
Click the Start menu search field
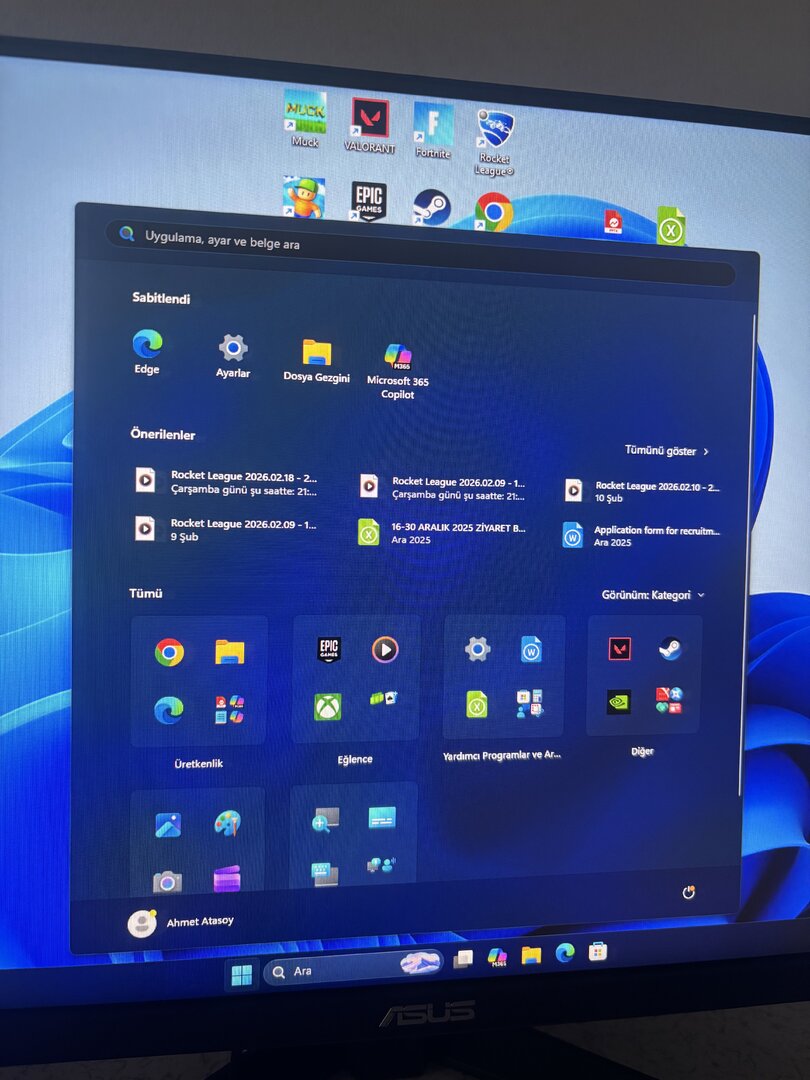[420, 255]
